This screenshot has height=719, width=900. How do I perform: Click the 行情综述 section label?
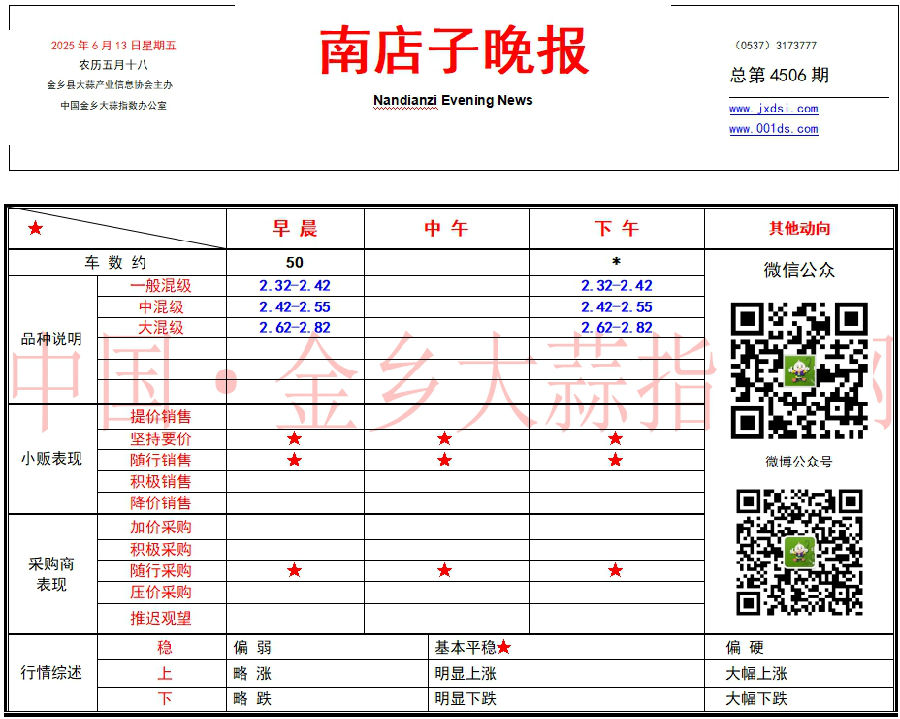click(x=51, y=673)
